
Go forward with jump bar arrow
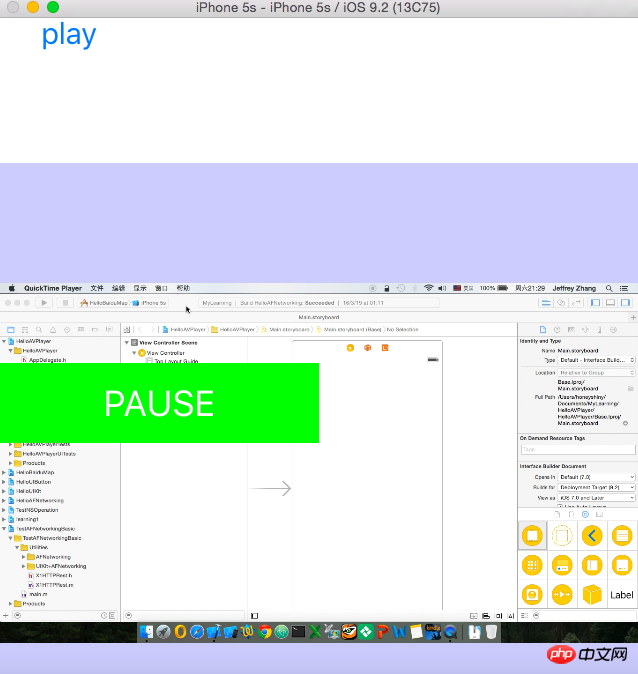[153, 330]
